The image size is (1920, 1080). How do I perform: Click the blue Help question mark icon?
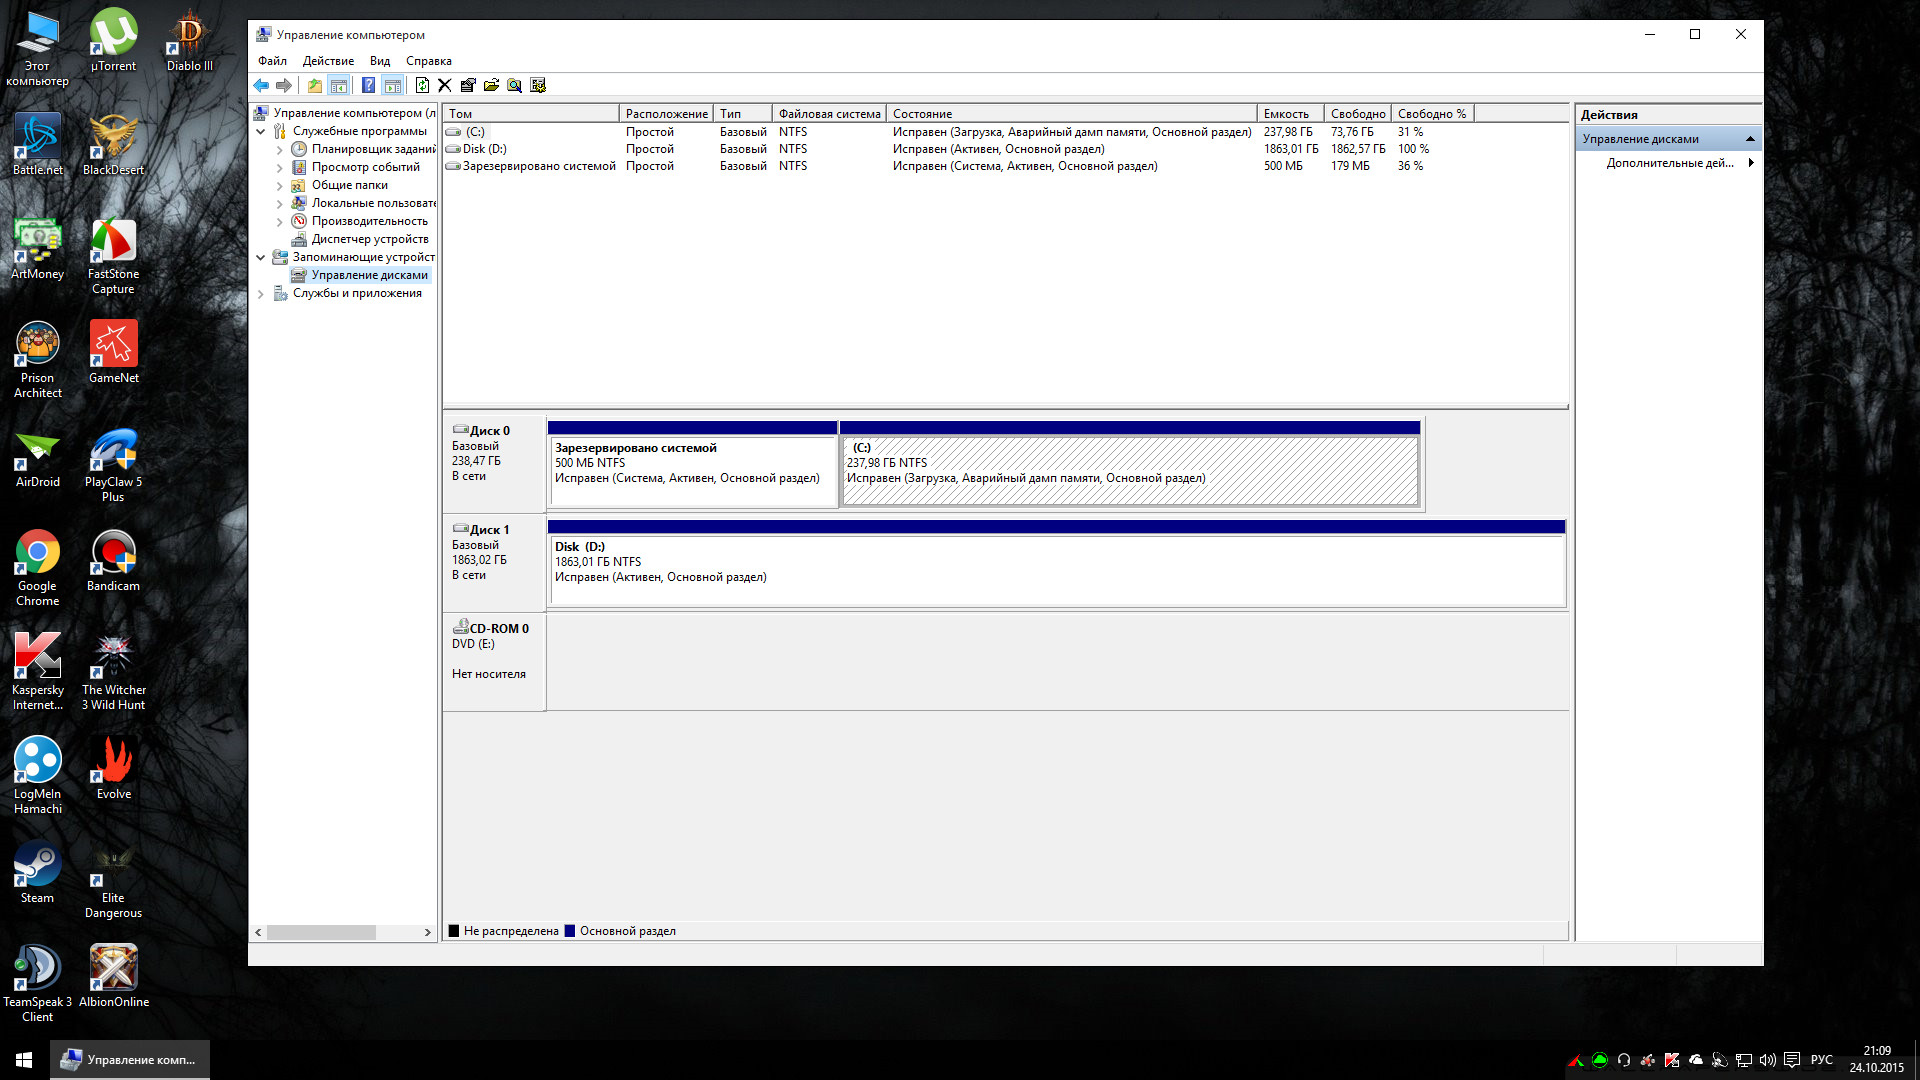click(x=368, y=86)
